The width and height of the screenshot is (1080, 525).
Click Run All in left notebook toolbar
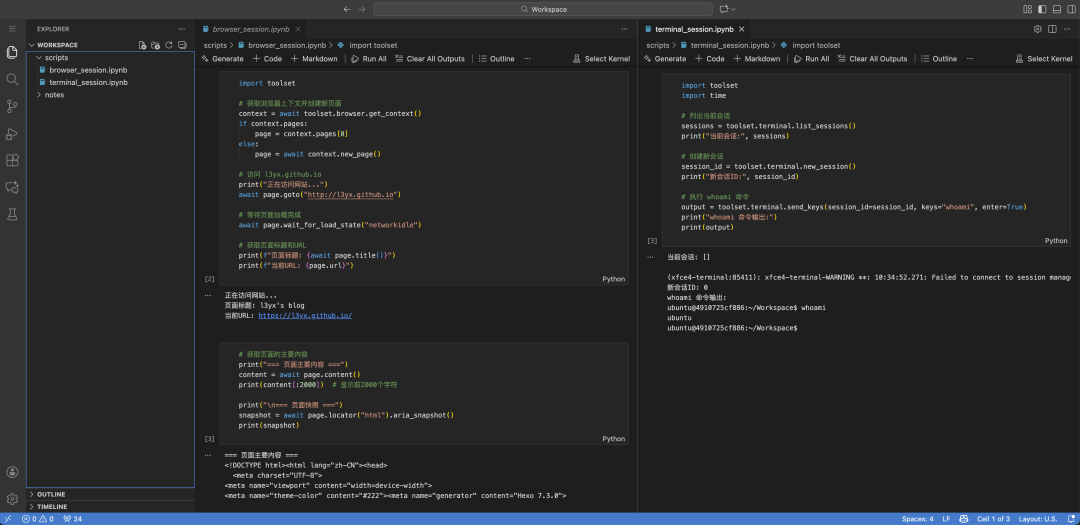[x=369, y=59]
